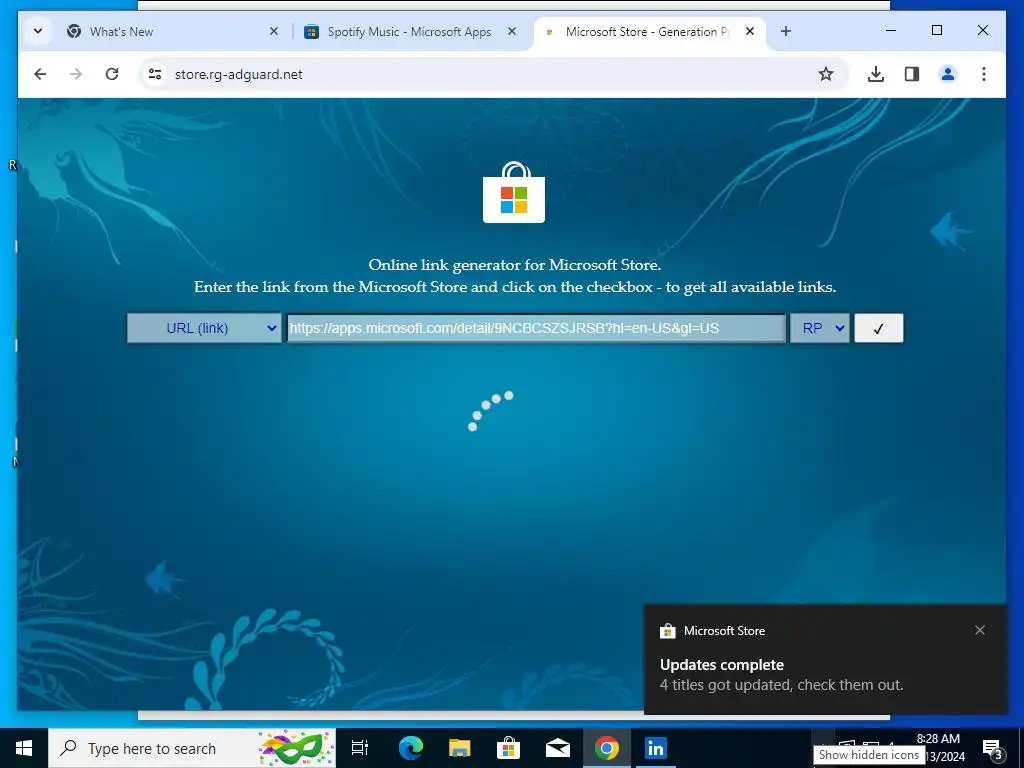Close the Spotify Music tab

pos(512,31)
